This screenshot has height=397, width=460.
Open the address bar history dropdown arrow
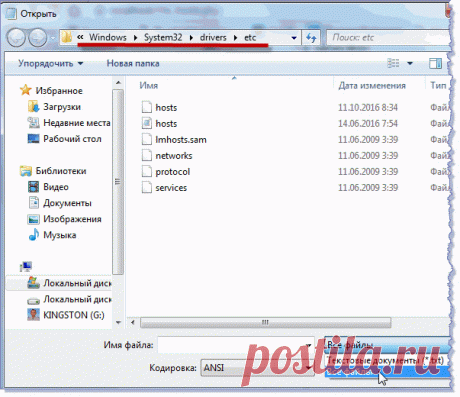tap(294, 38)
